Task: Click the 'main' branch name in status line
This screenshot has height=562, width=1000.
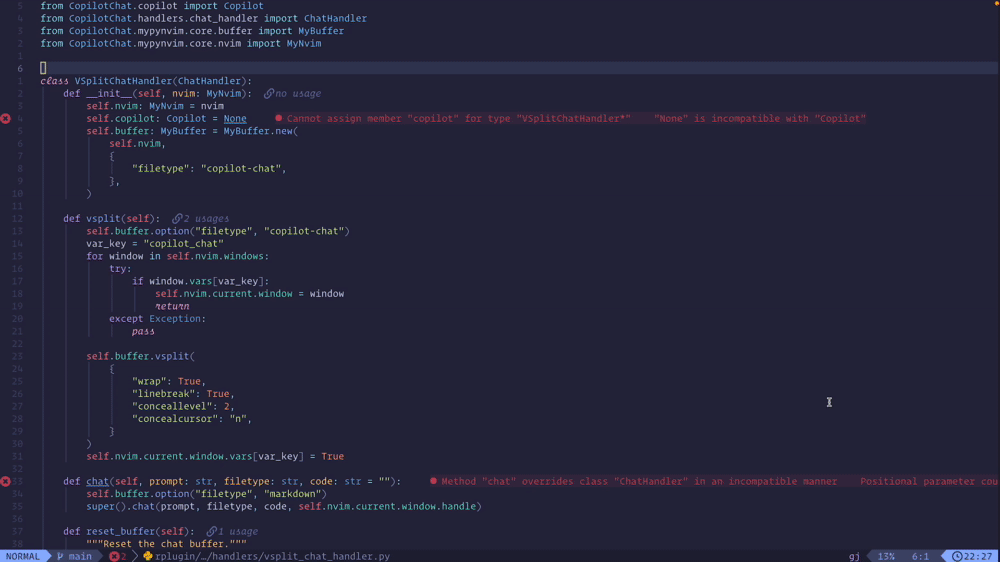Action: pyautogui.click(x=80, y=556)
